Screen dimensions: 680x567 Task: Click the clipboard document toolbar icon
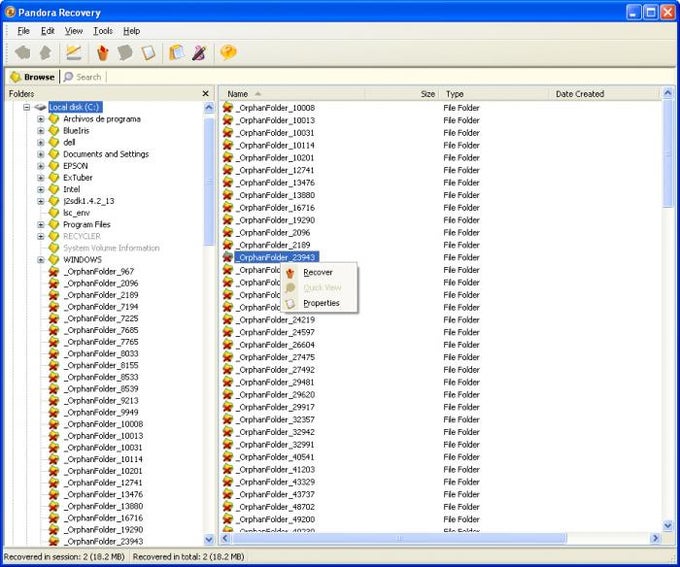177,53
